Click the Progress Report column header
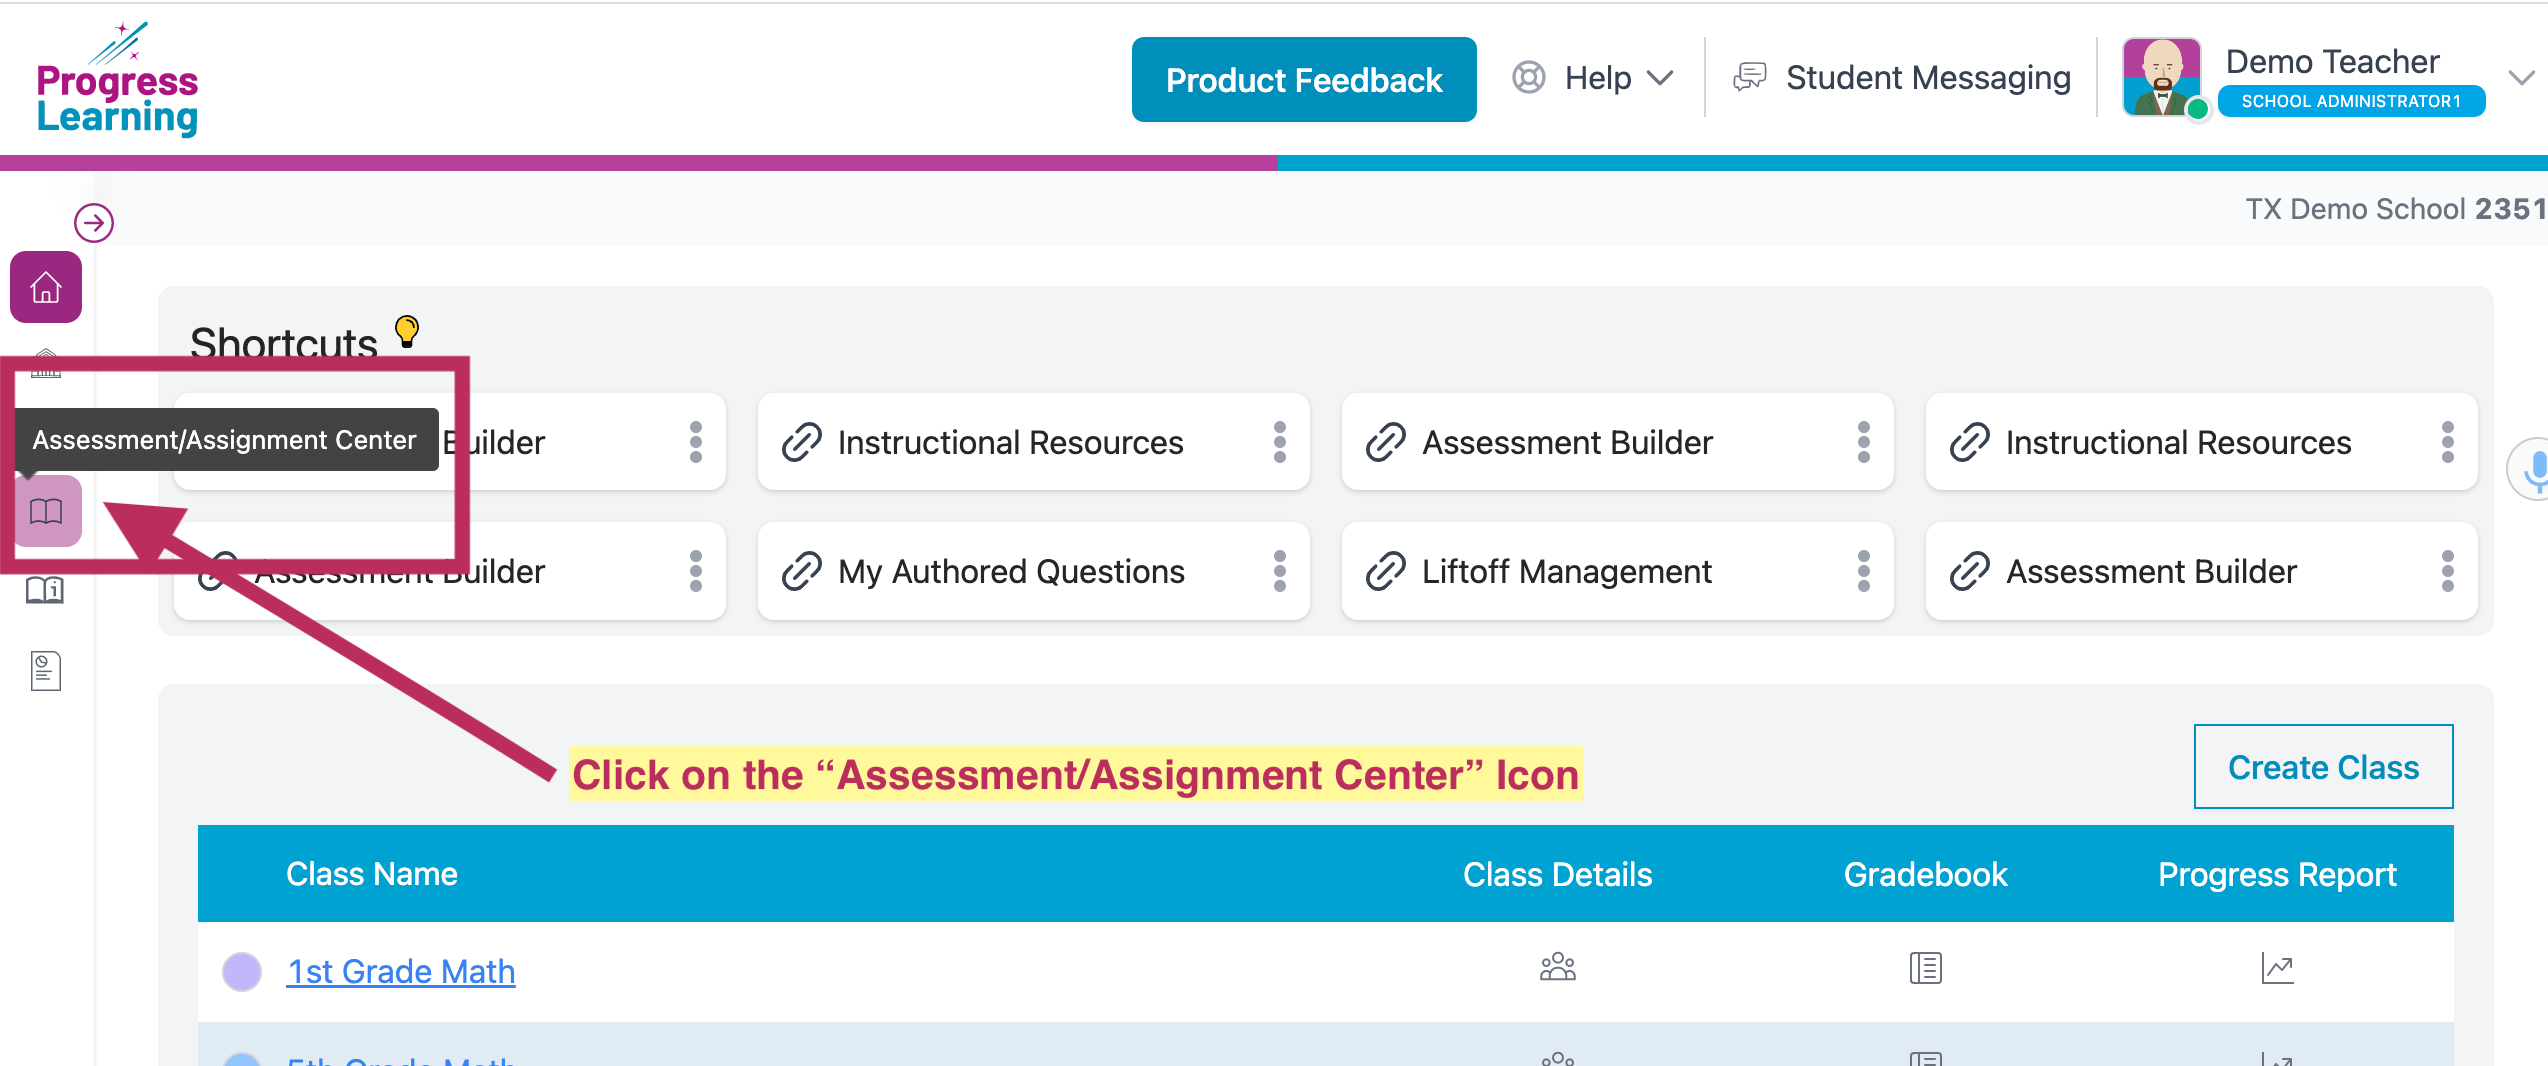 [2277, 874]
